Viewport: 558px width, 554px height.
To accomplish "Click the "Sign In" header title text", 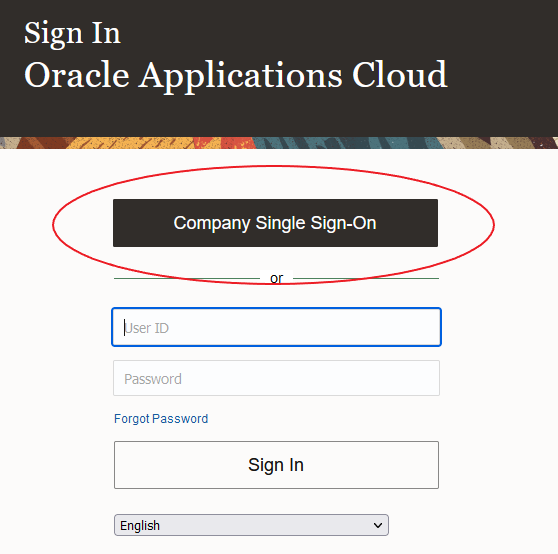I will [x=72, y=33].
